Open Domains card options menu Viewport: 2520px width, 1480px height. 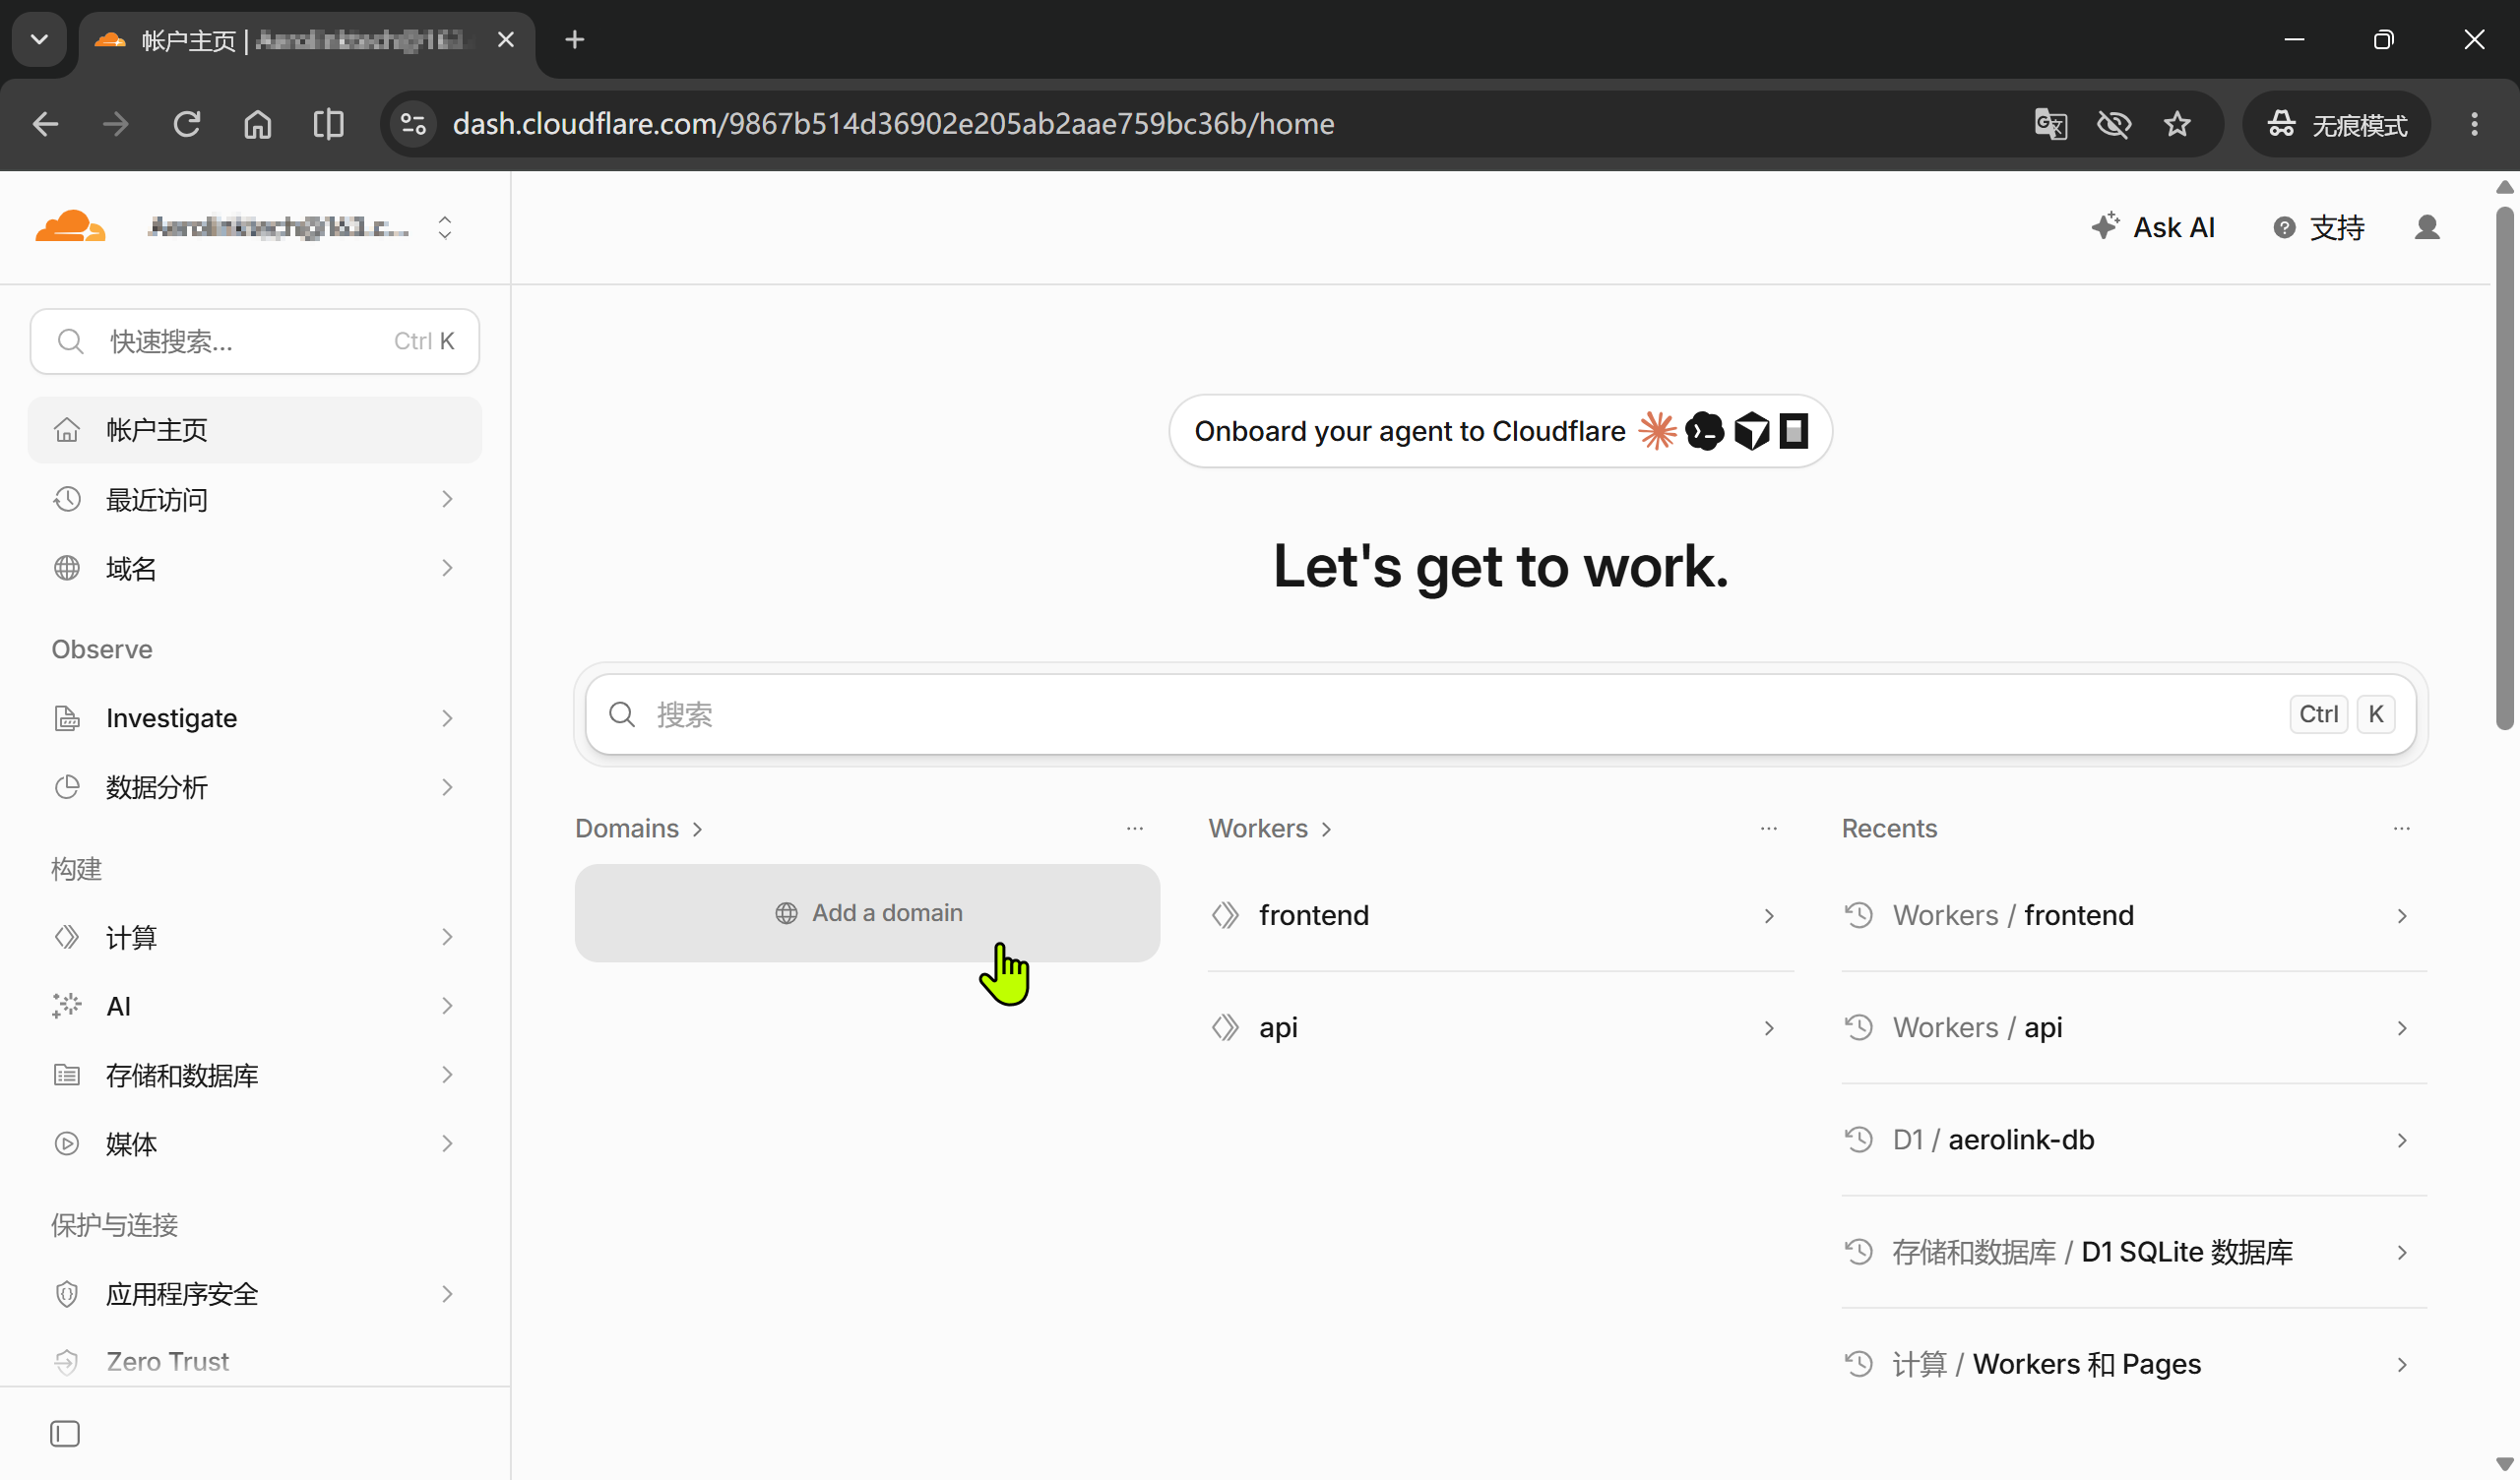[x=1135, y=828]
